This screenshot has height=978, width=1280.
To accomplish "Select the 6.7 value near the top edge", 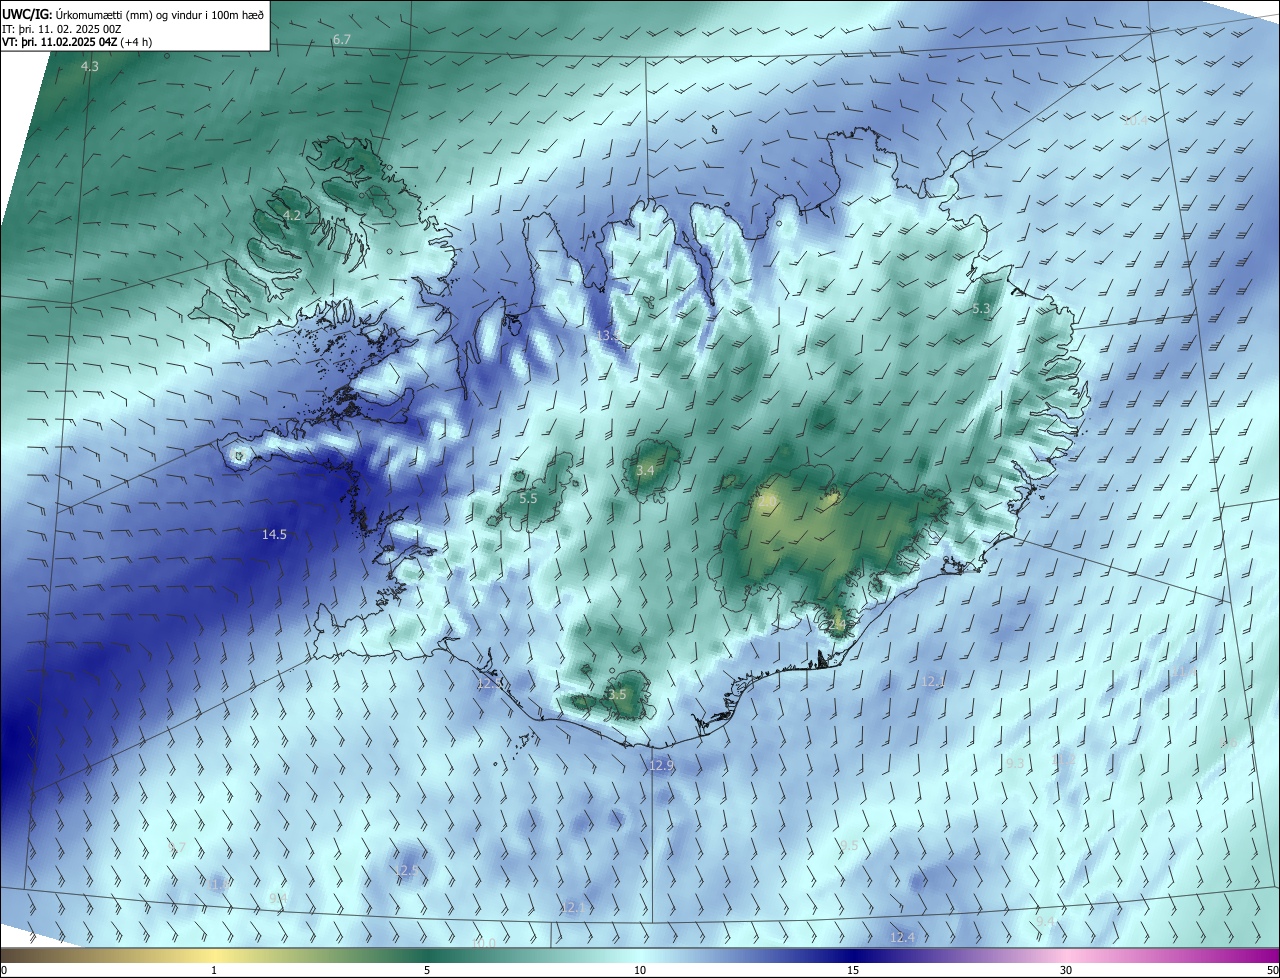I will click(342, 39).
